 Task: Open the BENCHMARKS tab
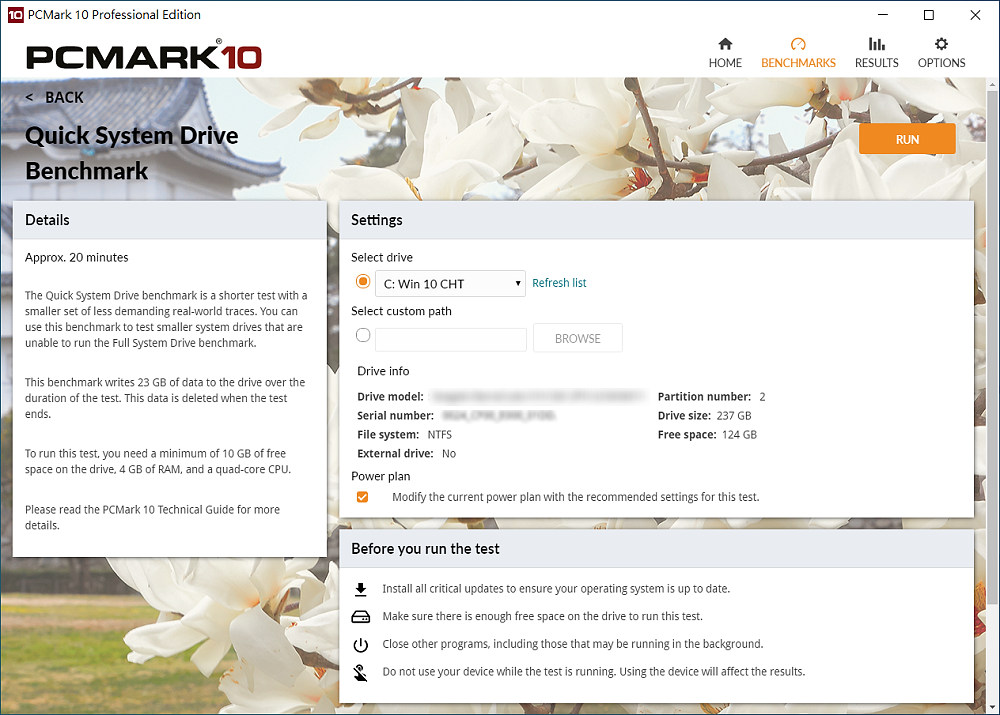(x=798, y=53)
